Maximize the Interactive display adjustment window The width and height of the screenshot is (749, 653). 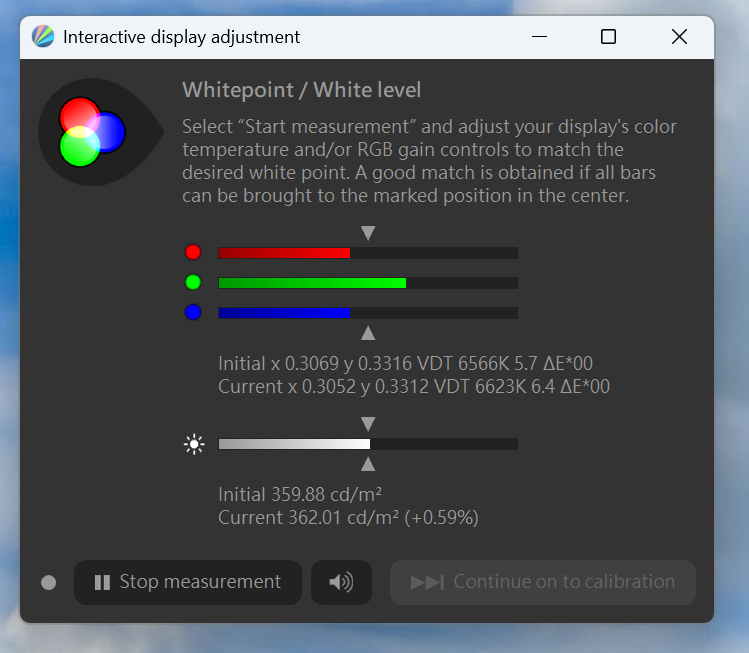click(608, 37)
